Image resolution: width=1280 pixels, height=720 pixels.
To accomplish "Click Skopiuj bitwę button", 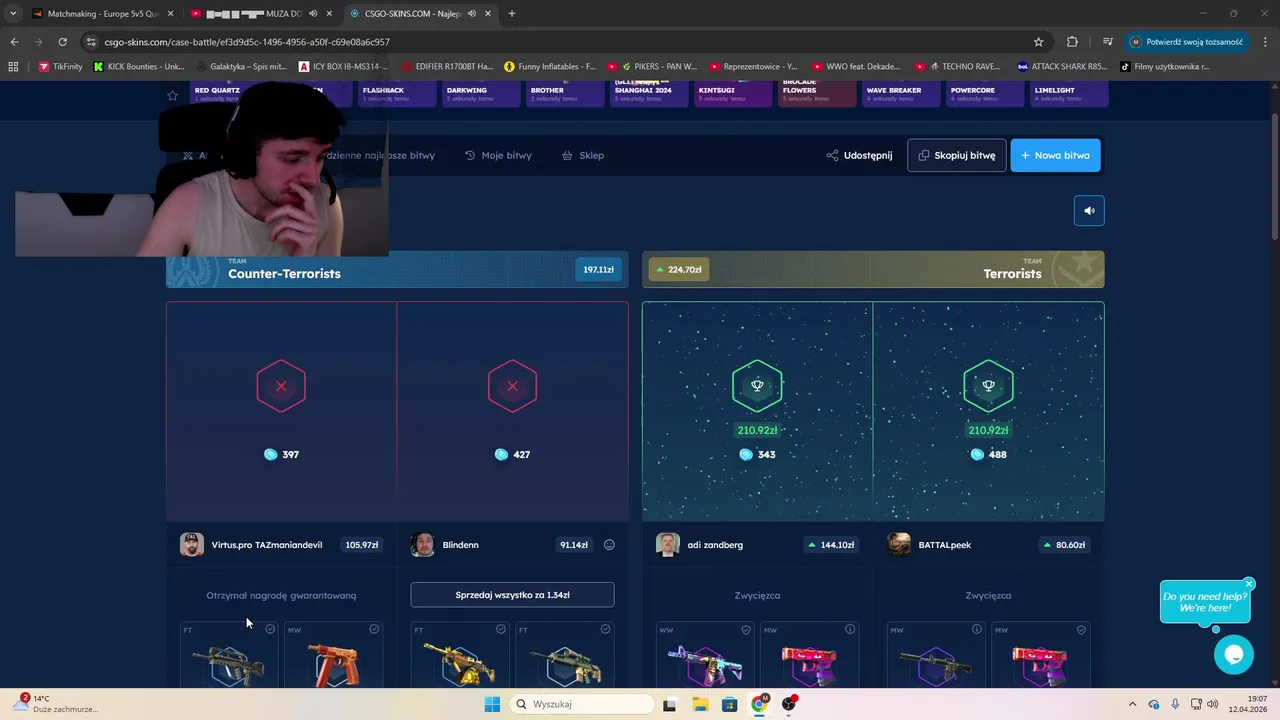I will [x=957, y=155].
